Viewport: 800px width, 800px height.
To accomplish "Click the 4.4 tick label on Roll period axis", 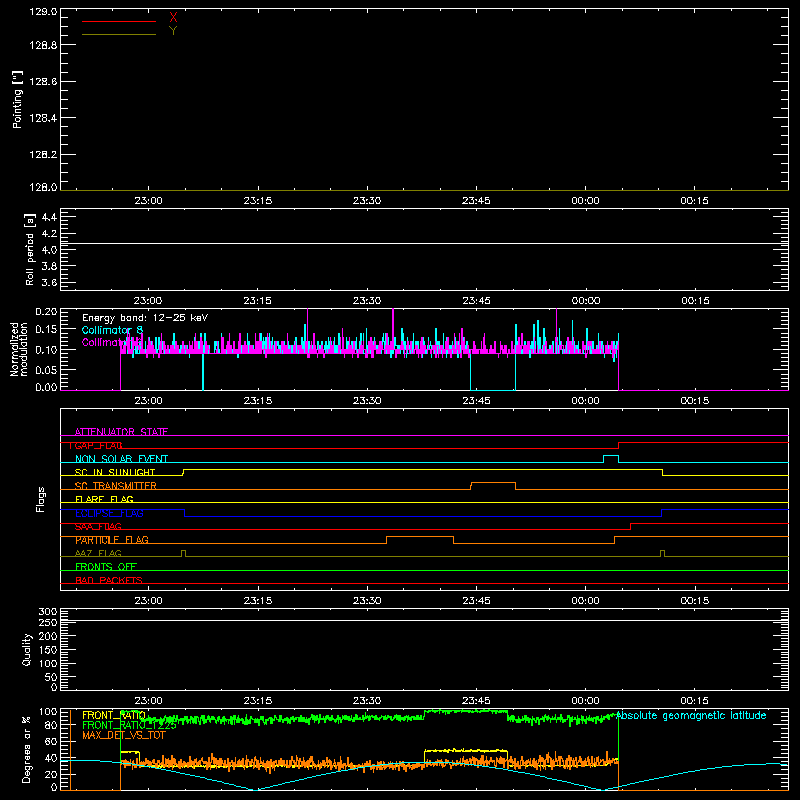I will click(x=49, y=217).
